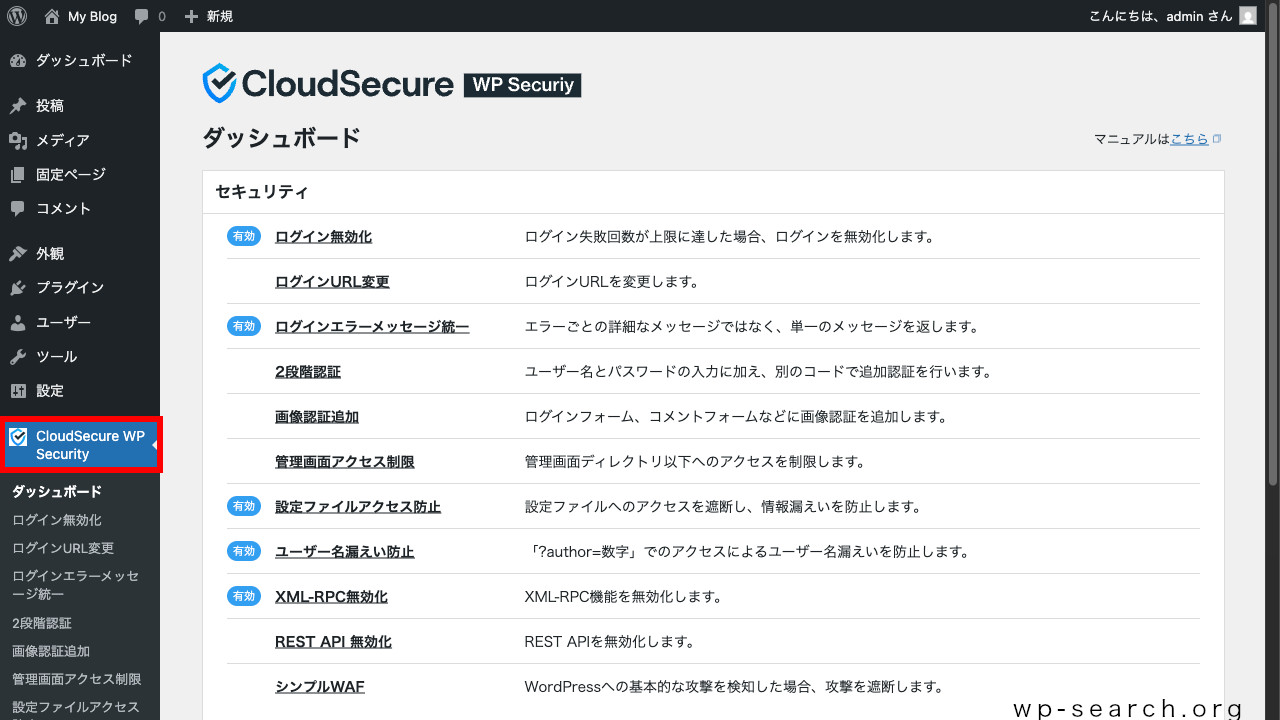Click the 外観 paintbrush icon

pyautogui.click(x=20, y=253)
